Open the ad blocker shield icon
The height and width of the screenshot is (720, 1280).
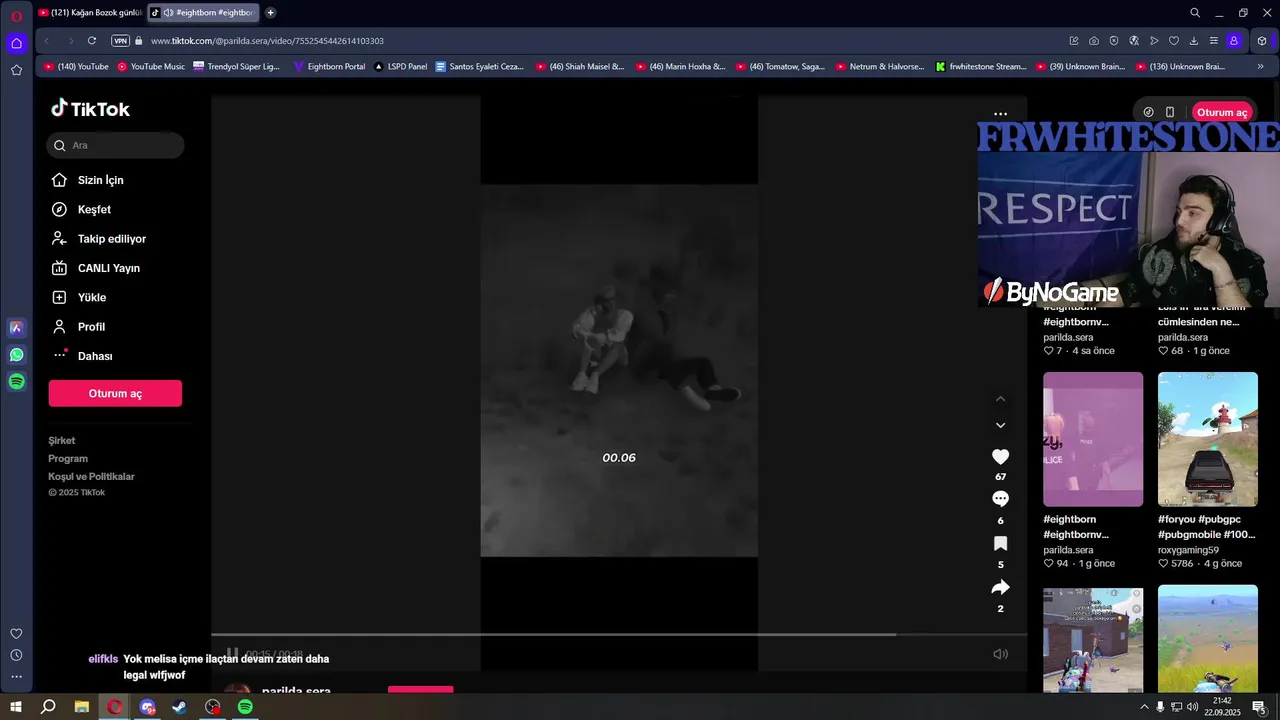1114,41
